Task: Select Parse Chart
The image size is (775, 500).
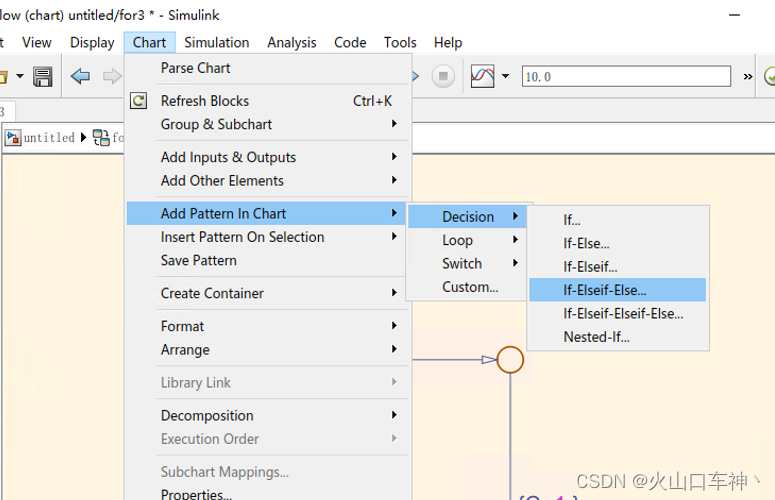Action: (267, 68)
